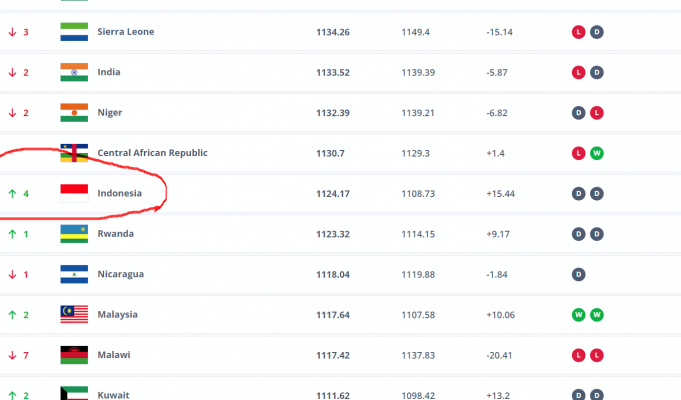The image size is (681, 400).
Task: Click the Malawi flag icon
Action: 74,355
